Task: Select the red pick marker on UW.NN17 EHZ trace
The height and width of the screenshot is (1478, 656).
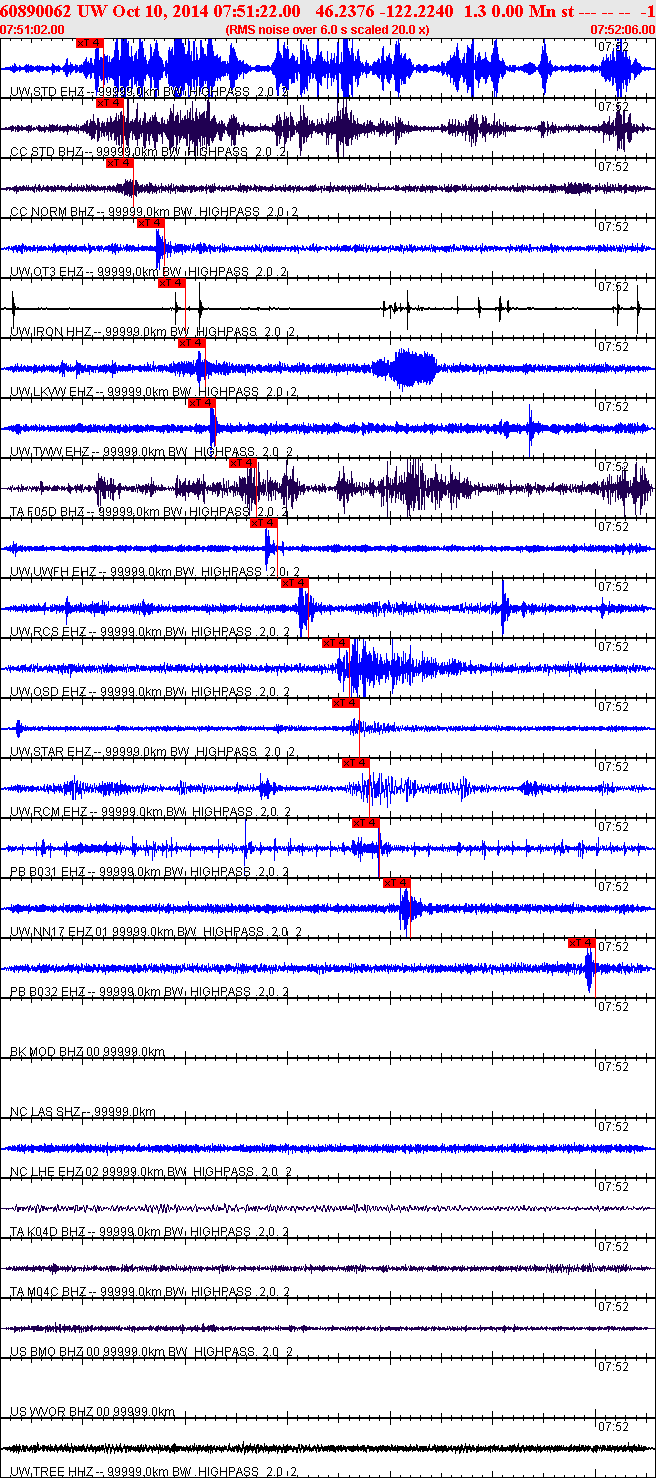Action: [x=397, y=883]
